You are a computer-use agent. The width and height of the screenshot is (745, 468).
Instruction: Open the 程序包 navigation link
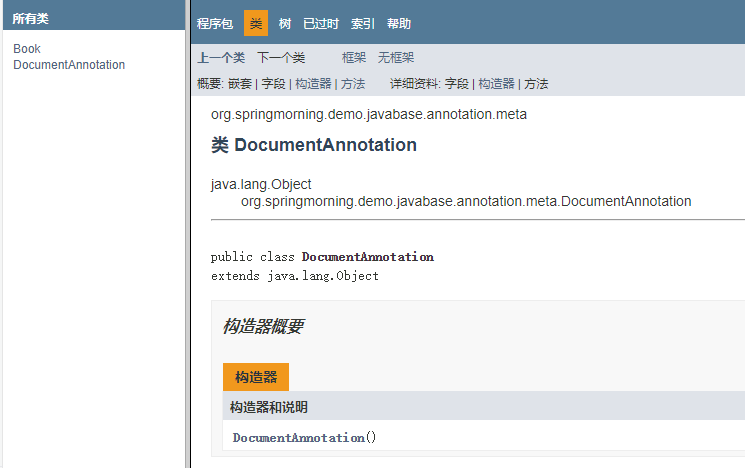215,24
